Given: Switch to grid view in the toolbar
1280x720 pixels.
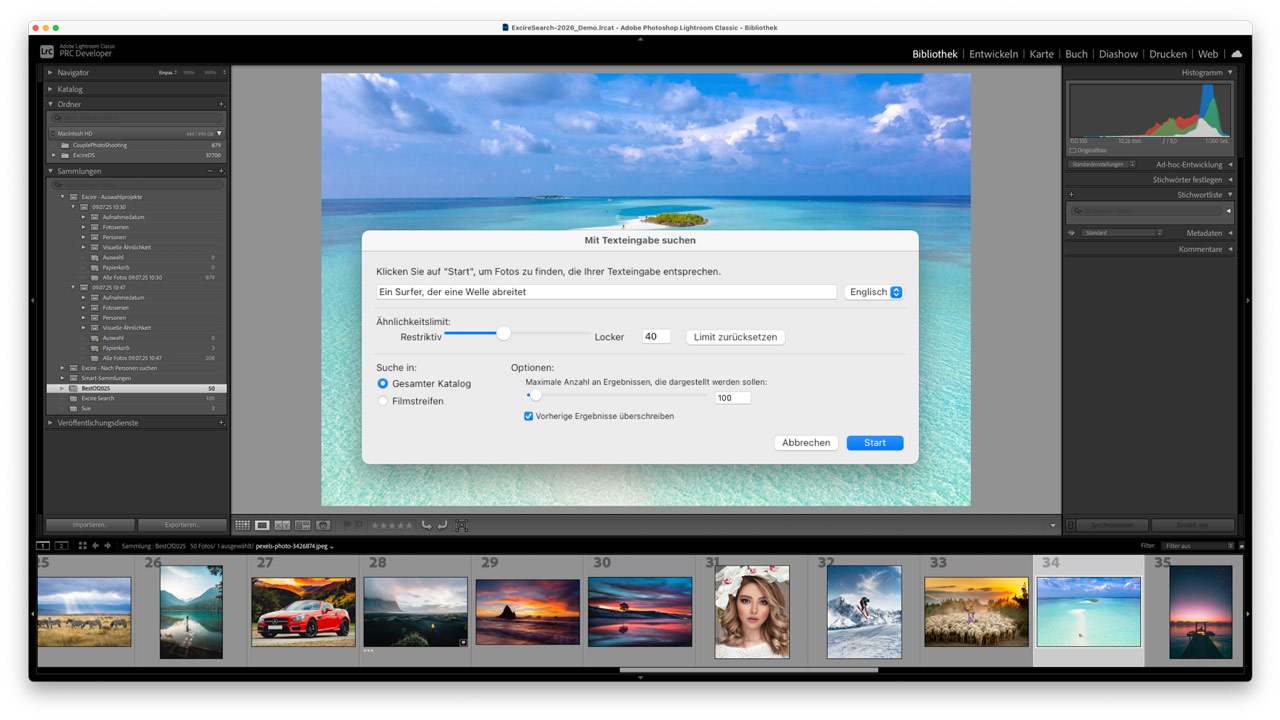Looking at the screenshot, I should [242, 525].
